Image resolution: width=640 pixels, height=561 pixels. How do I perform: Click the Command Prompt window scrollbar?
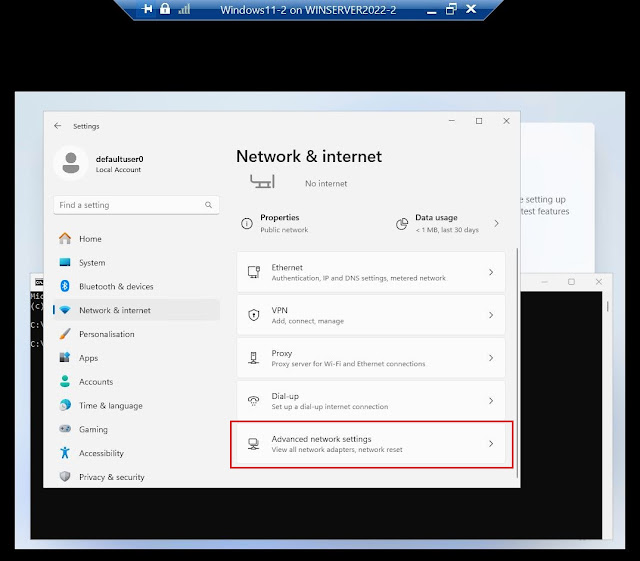pos(607,306)
